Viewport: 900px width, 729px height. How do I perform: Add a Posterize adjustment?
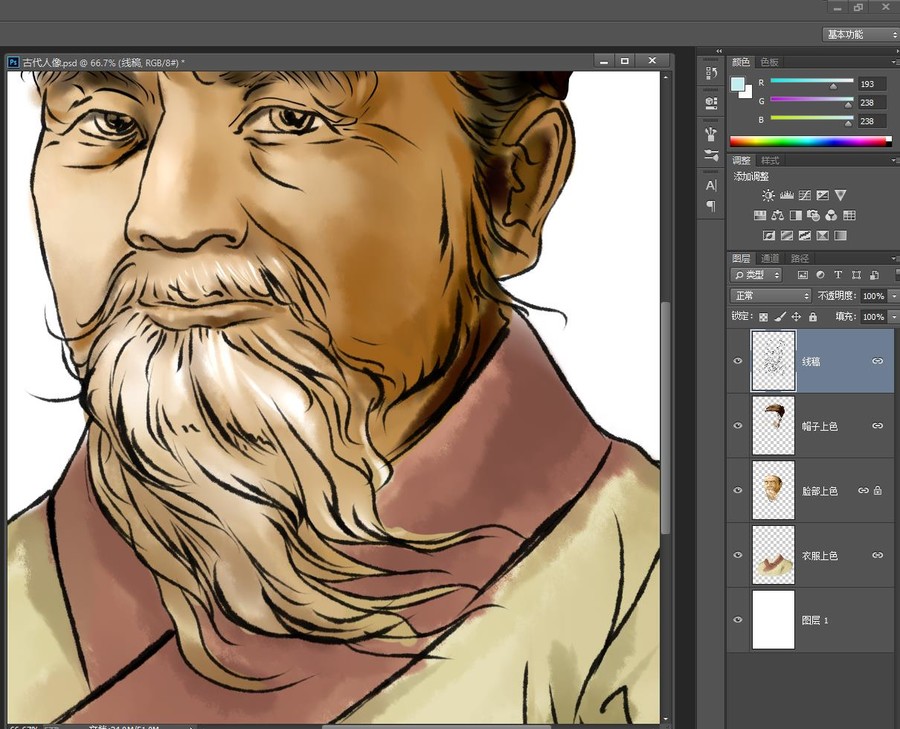[x=787, y=235]
